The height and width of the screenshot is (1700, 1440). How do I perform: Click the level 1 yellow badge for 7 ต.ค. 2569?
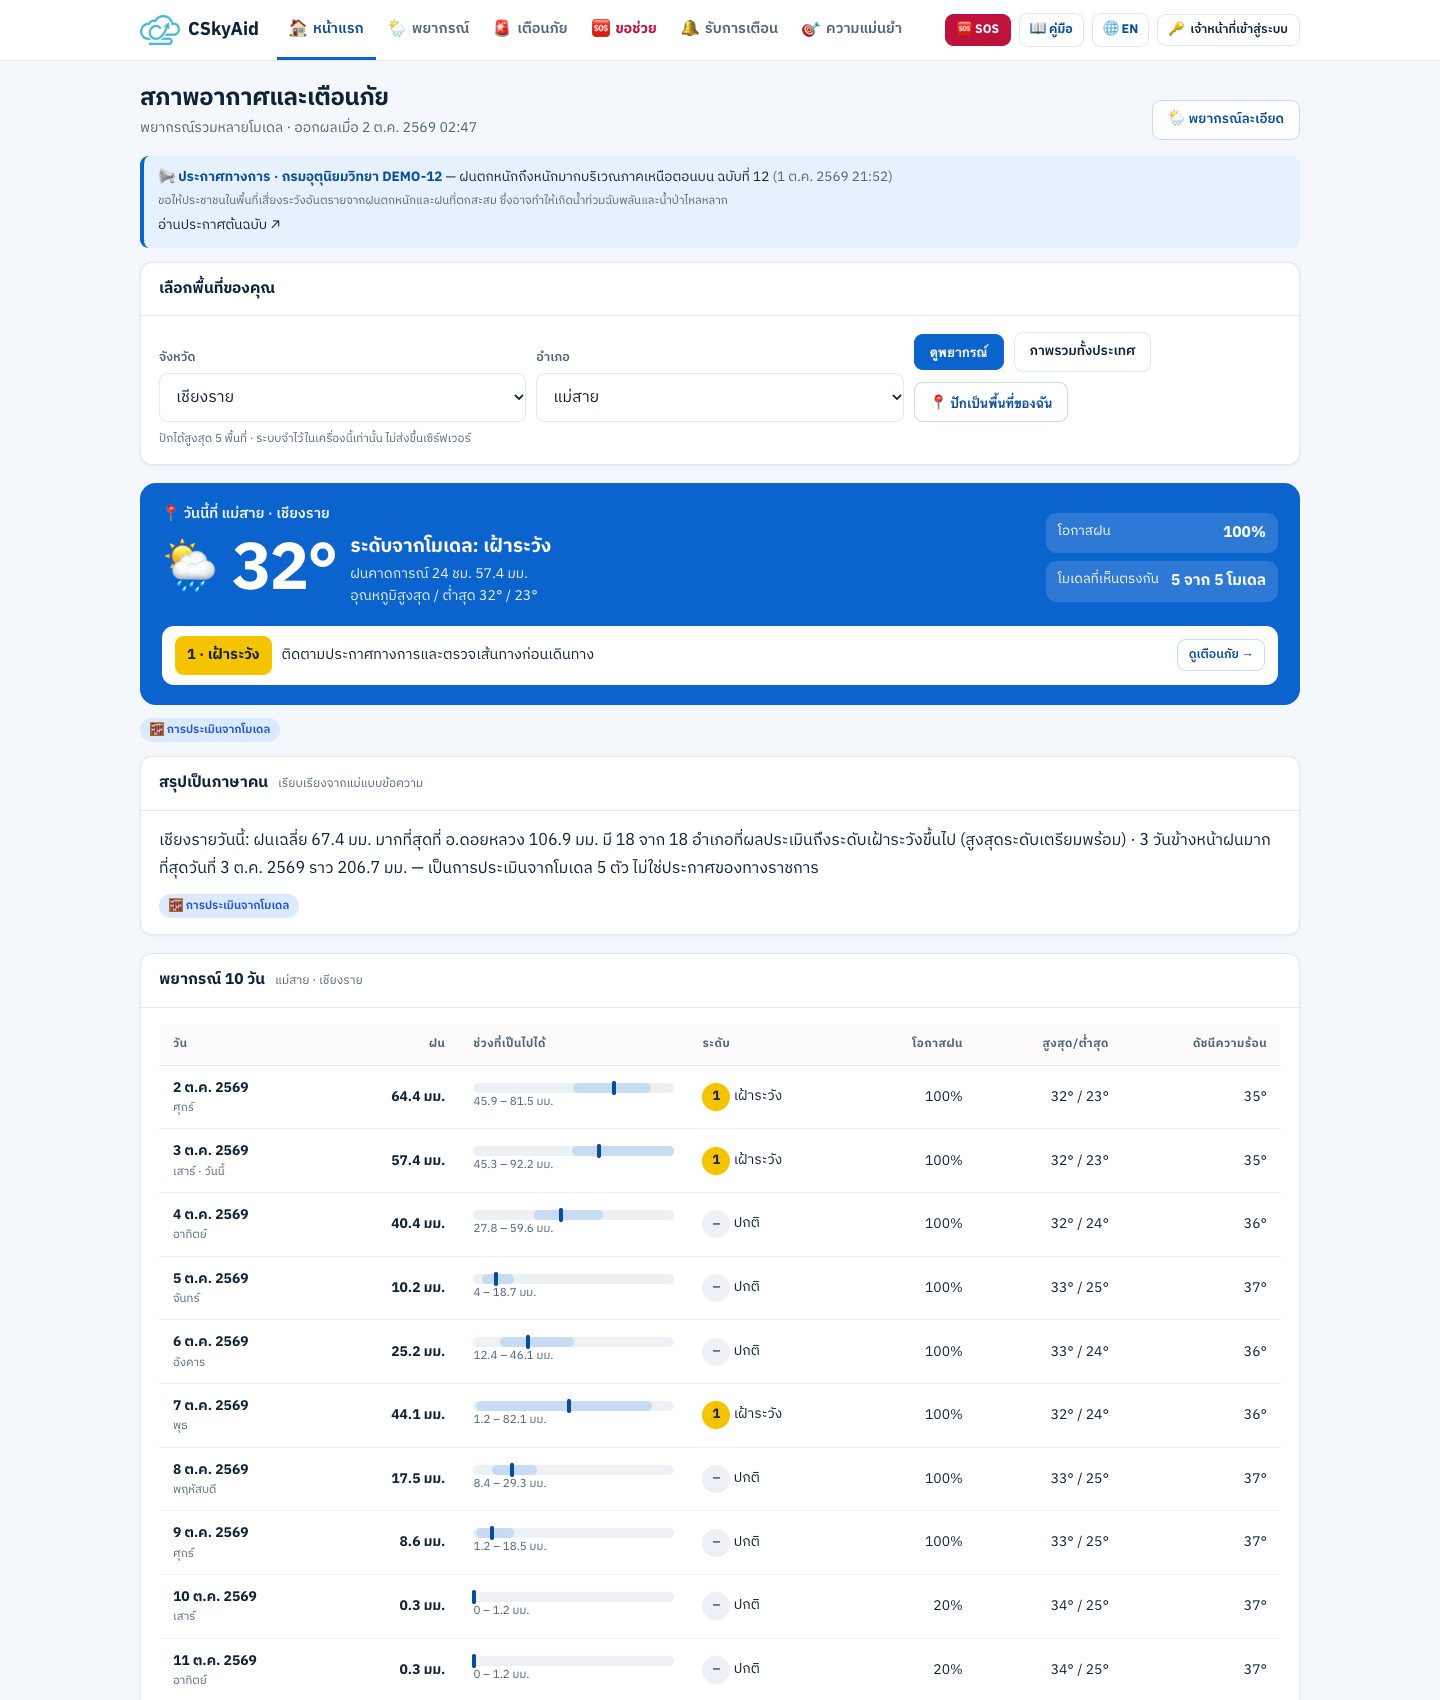[716, 1415]
